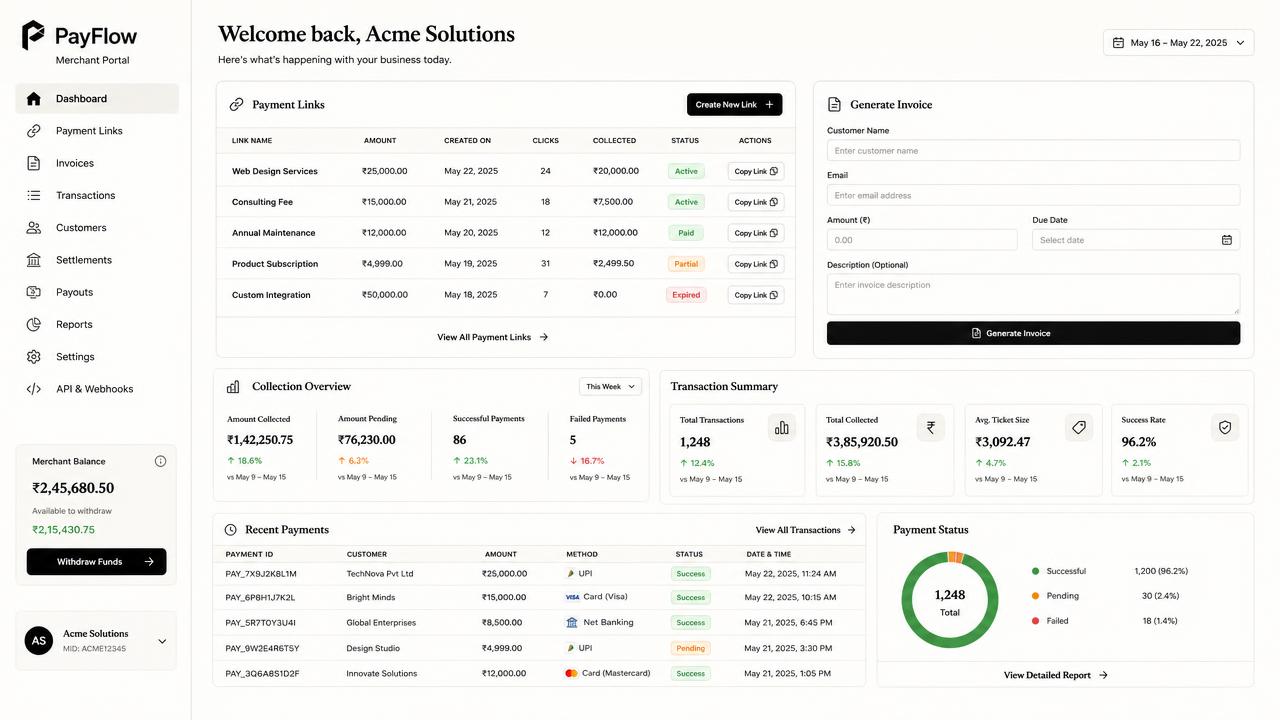Click the Create New Link button
Screen dimensions: 1280x720
pyautogui.click(x=734, y=104)
